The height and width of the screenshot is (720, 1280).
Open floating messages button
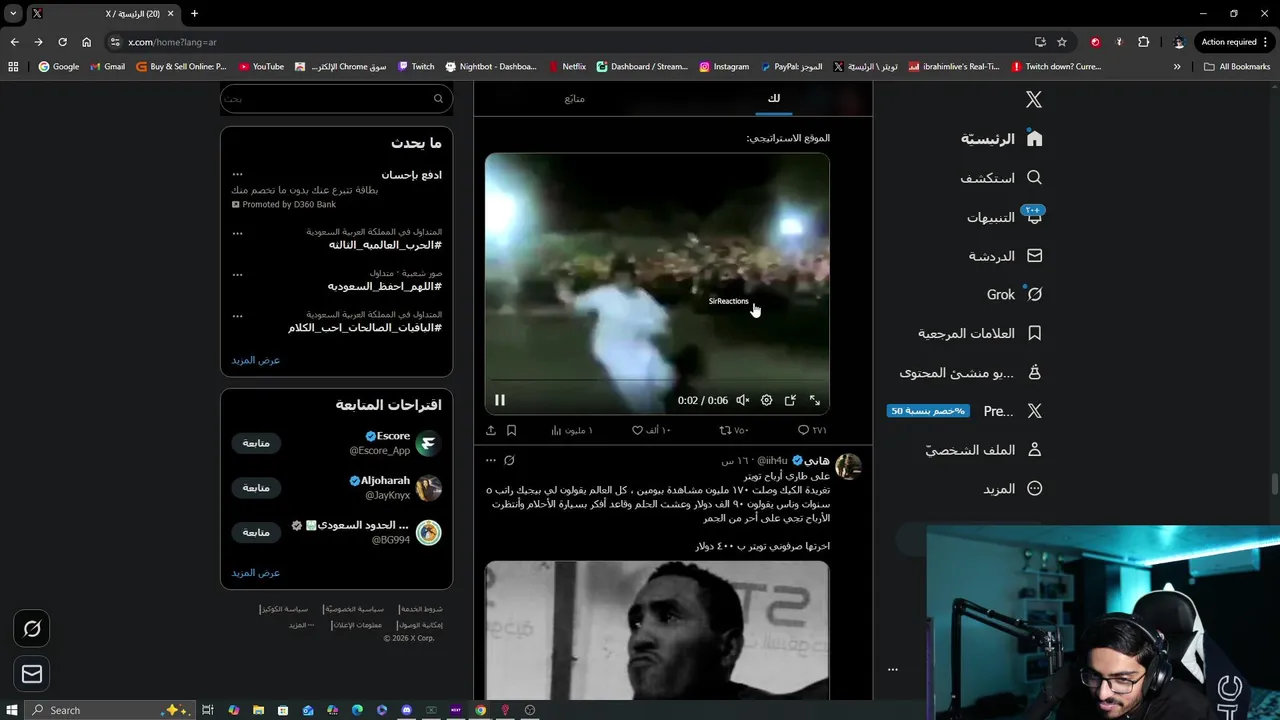[x=32, y=674]
